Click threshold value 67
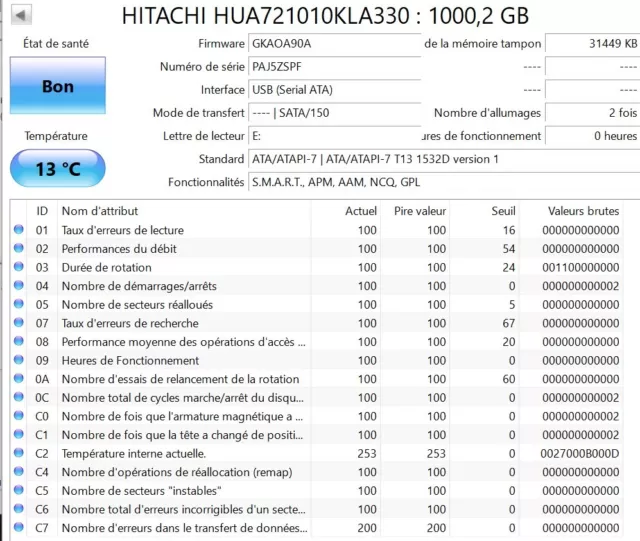This screenshot has height=541, width=640. (x=509, y=323)
